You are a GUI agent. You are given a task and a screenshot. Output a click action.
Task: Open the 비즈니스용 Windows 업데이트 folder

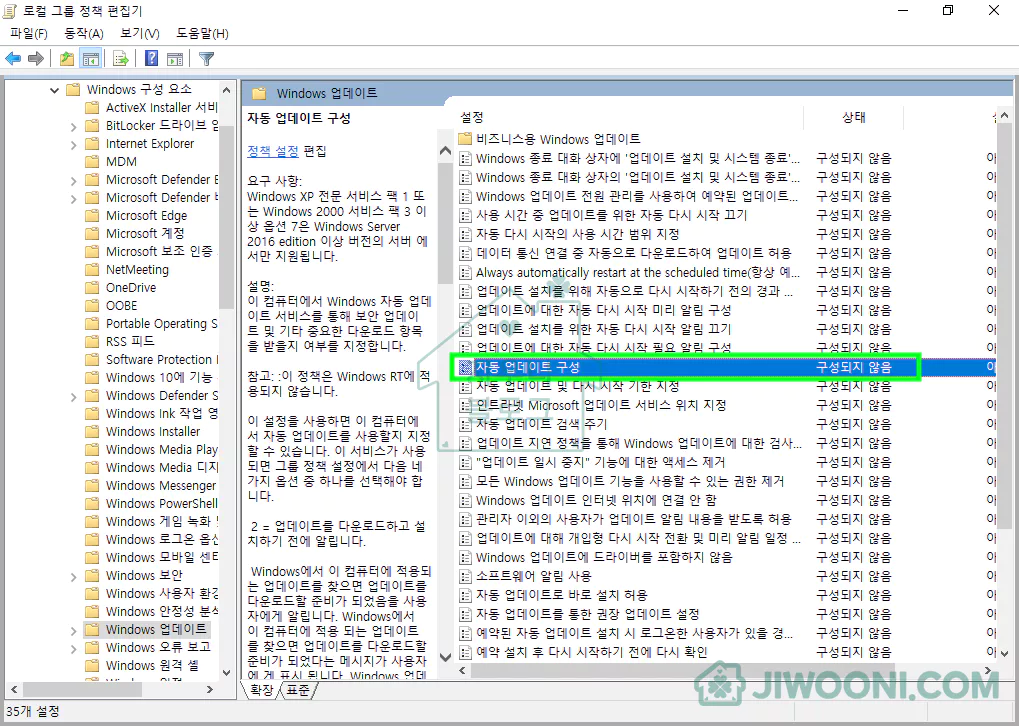pyautogui.click(x=550, y=138)
